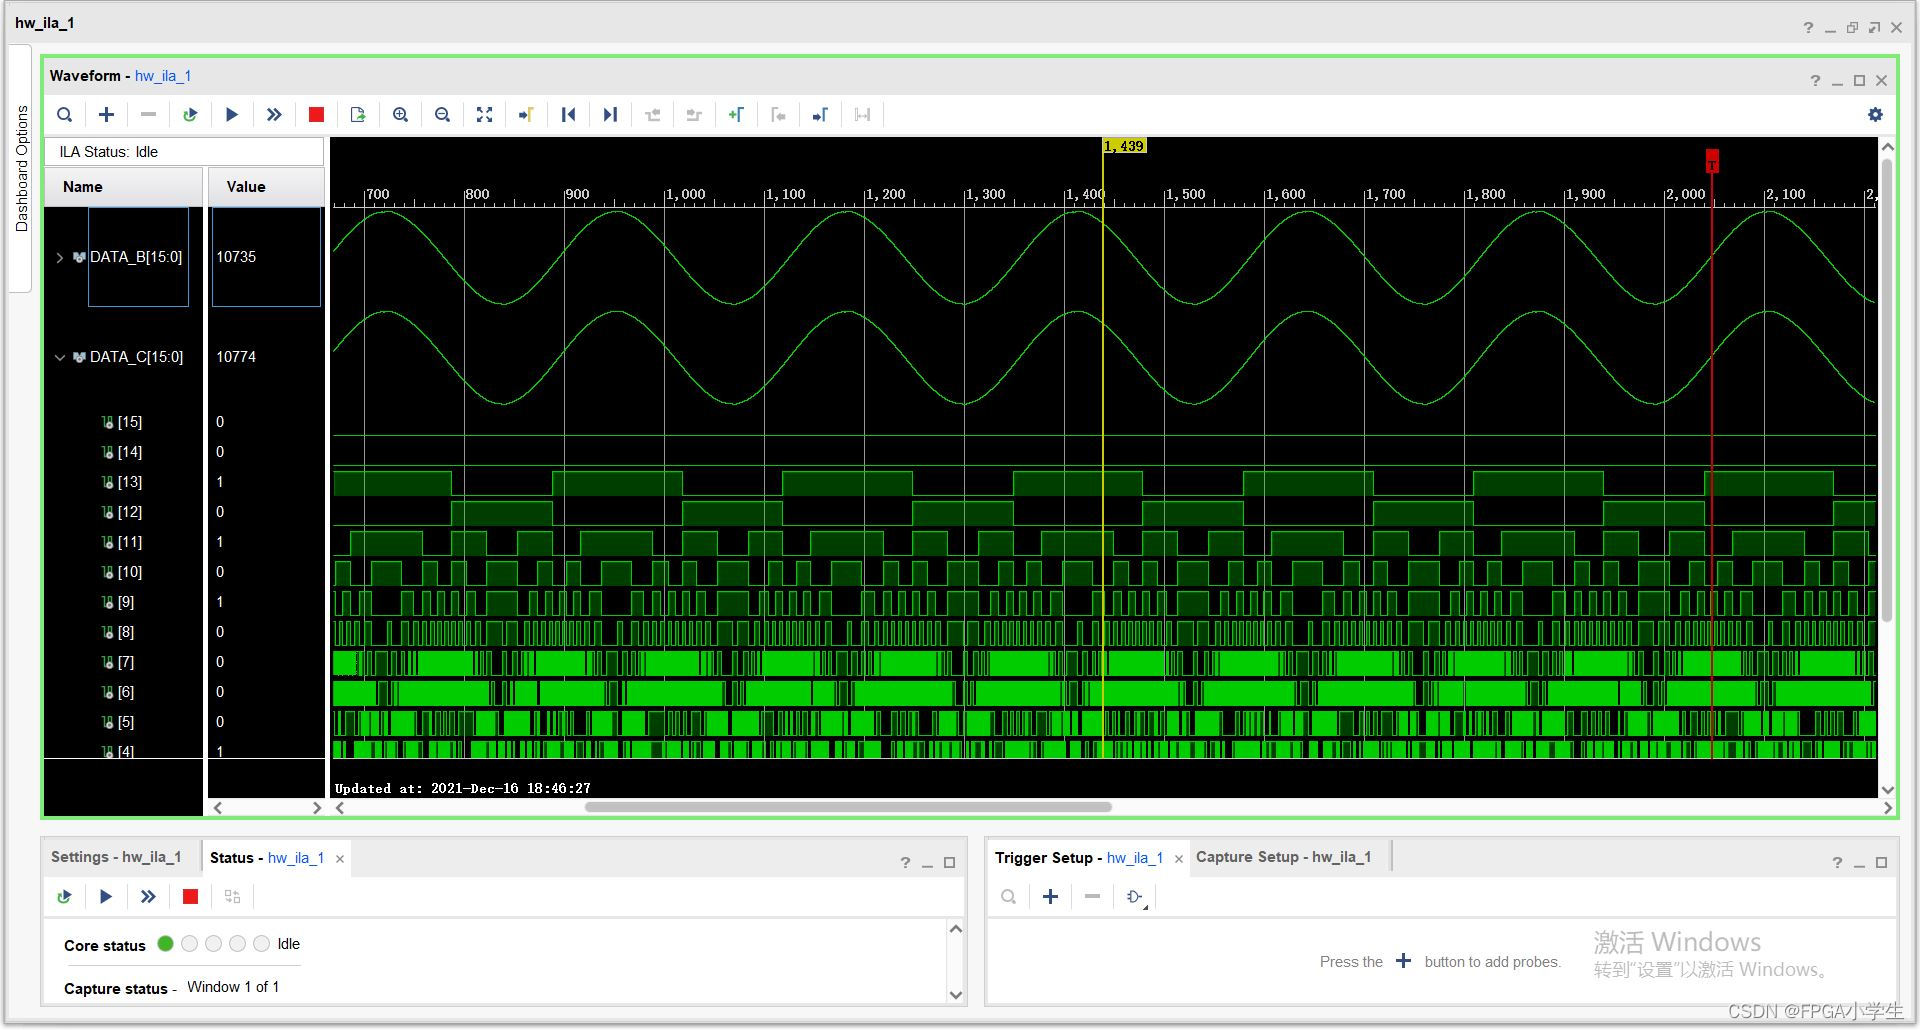Go to next marker
Screen dimensions: 1920x1030
820,115
